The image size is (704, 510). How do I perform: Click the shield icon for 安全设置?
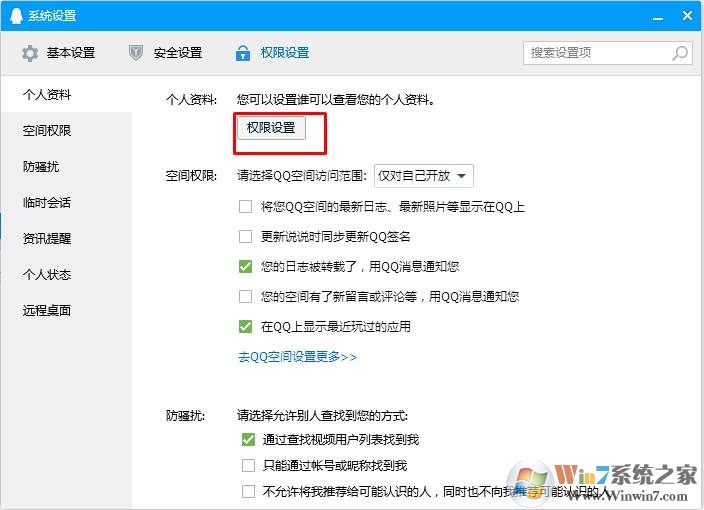click(x=136, y=53)
